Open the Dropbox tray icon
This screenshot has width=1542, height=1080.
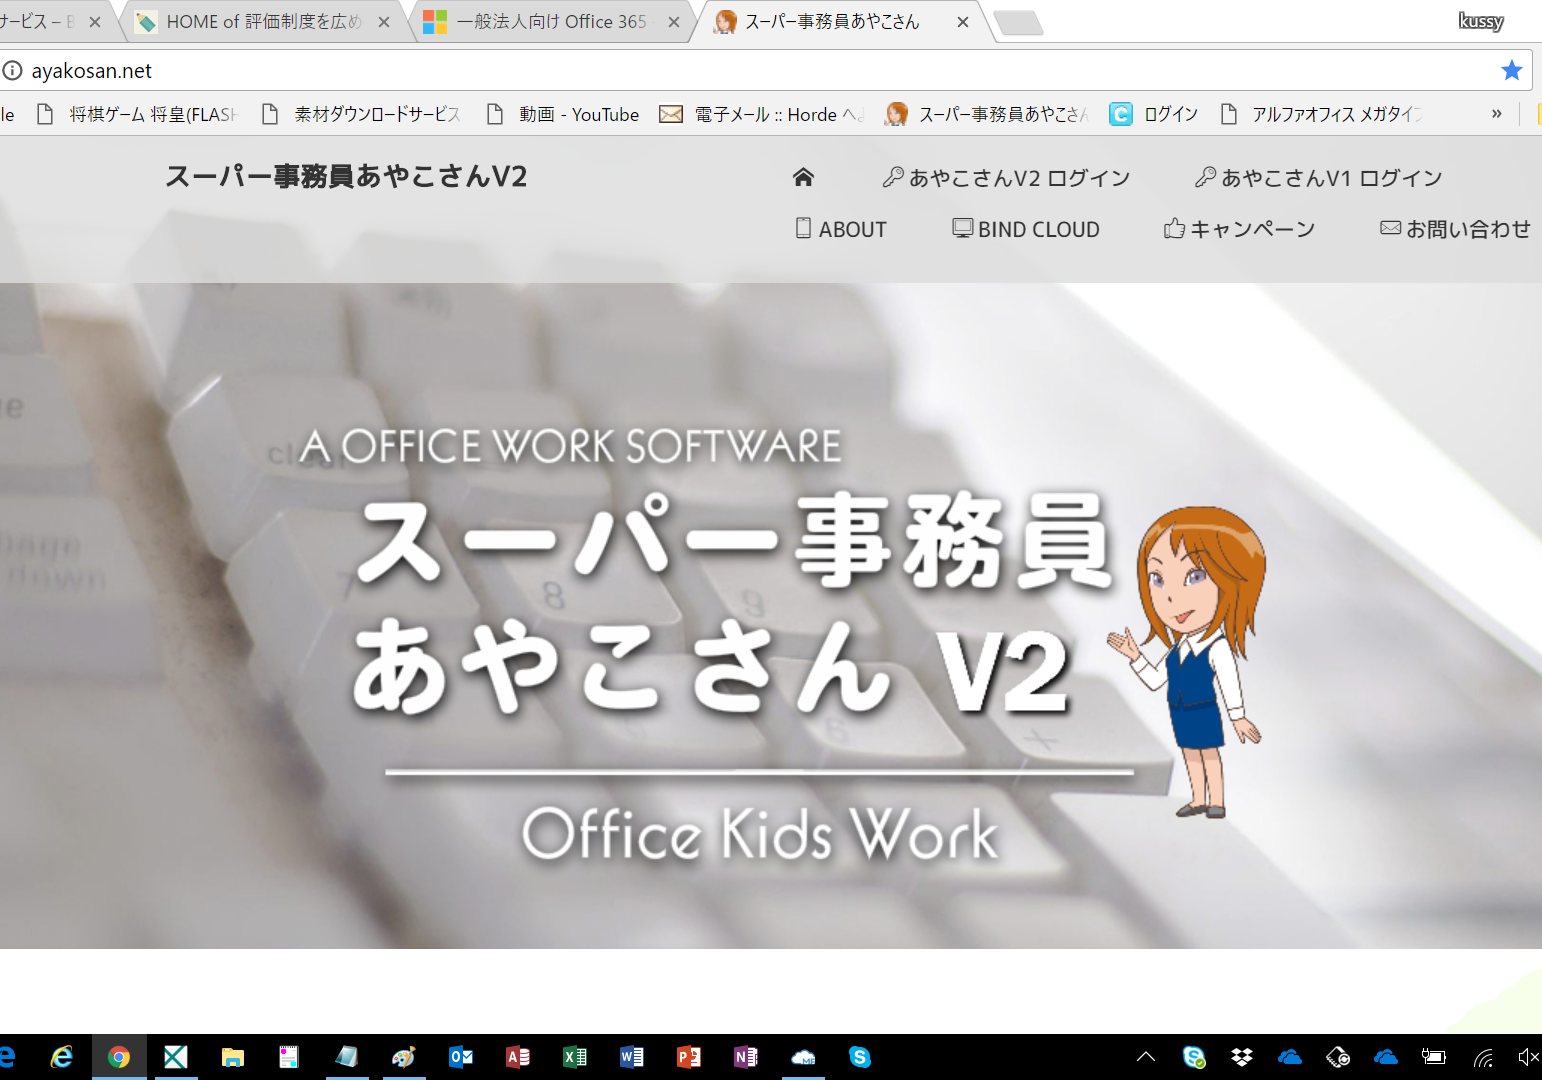point(1242,1057)
